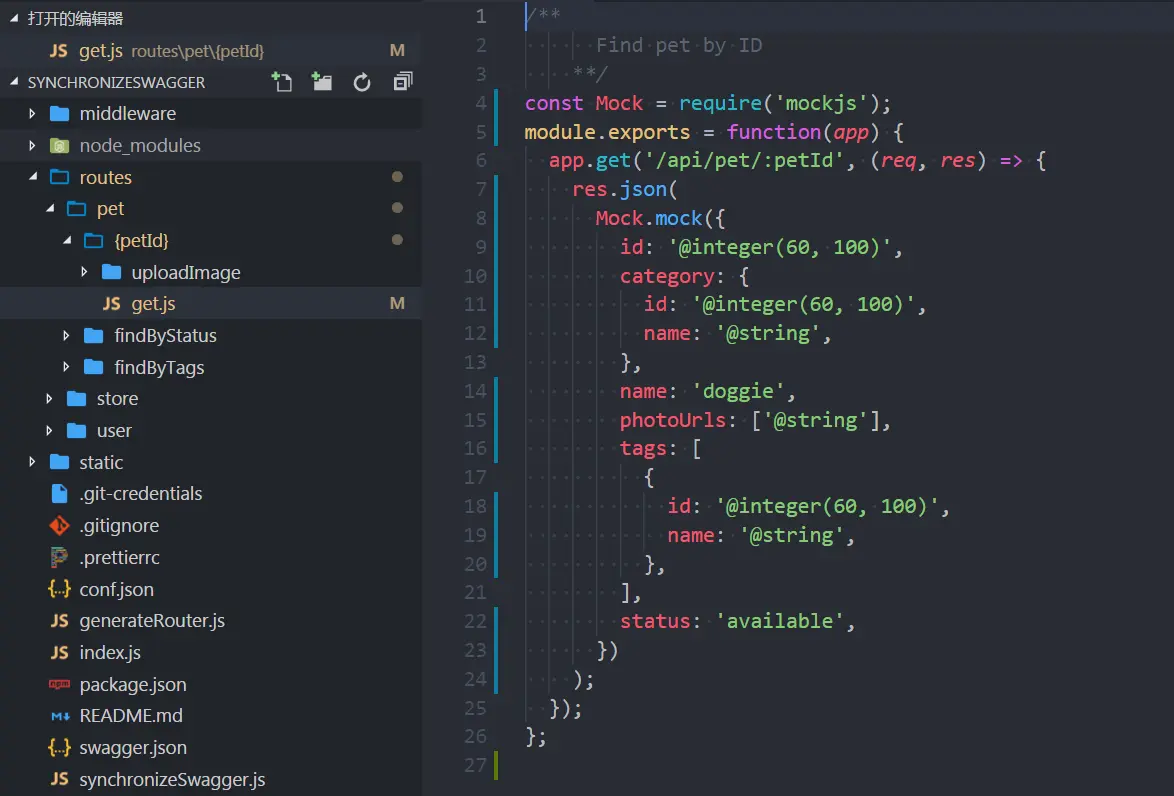Expand the user folder arrow

(x=49, y=431)
